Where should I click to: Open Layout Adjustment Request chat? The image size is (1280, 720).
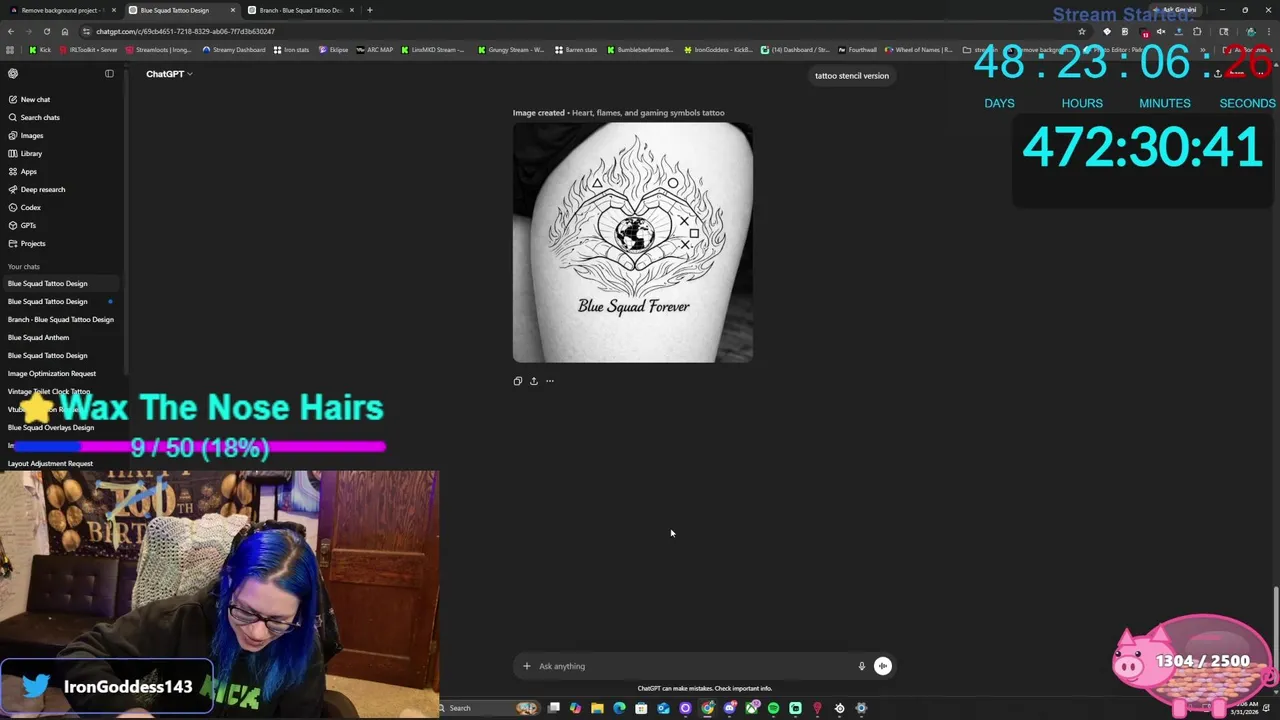pos(60,463)
